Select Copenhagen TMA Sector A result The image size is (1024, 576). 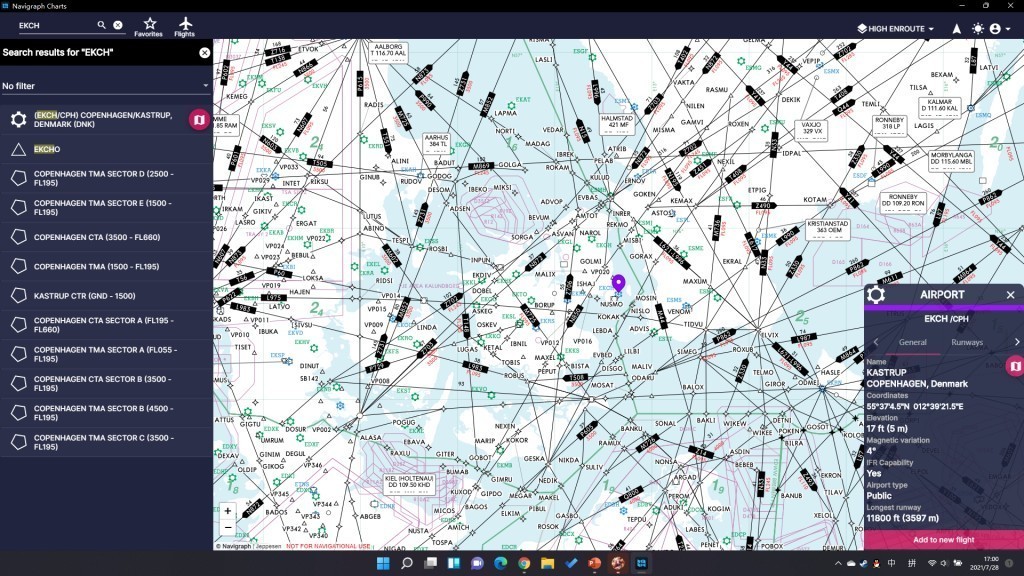point(106,354)
